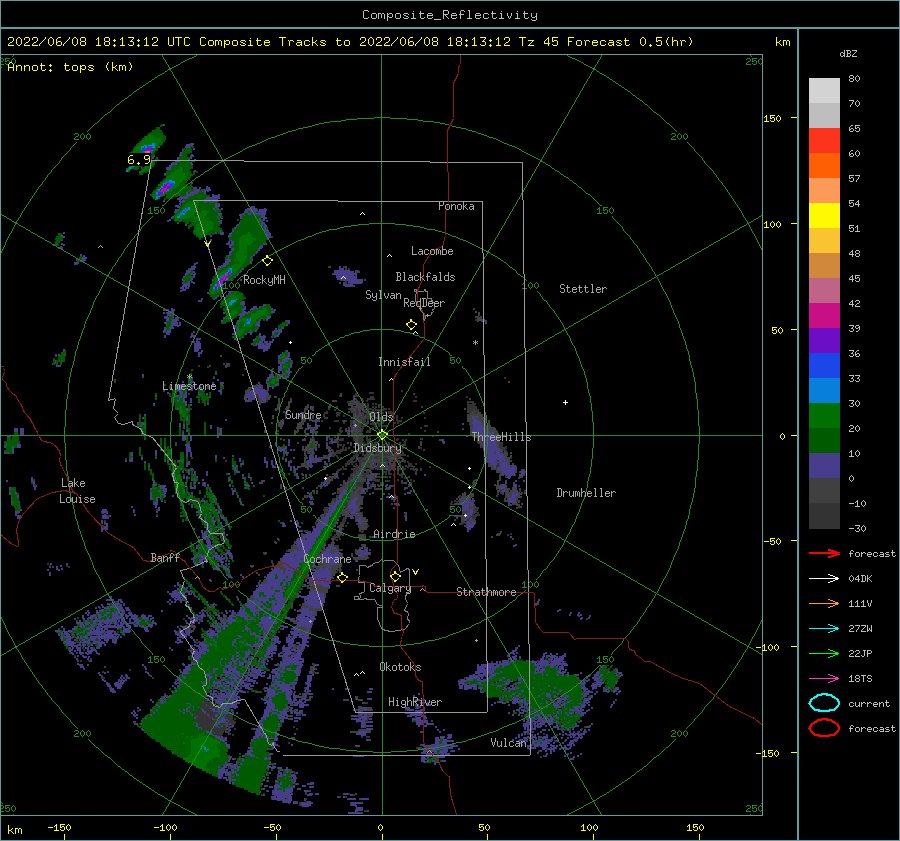Click the yellow diamond marker below Cochrane
900x841 pixels.
click(x=342, y=577)
